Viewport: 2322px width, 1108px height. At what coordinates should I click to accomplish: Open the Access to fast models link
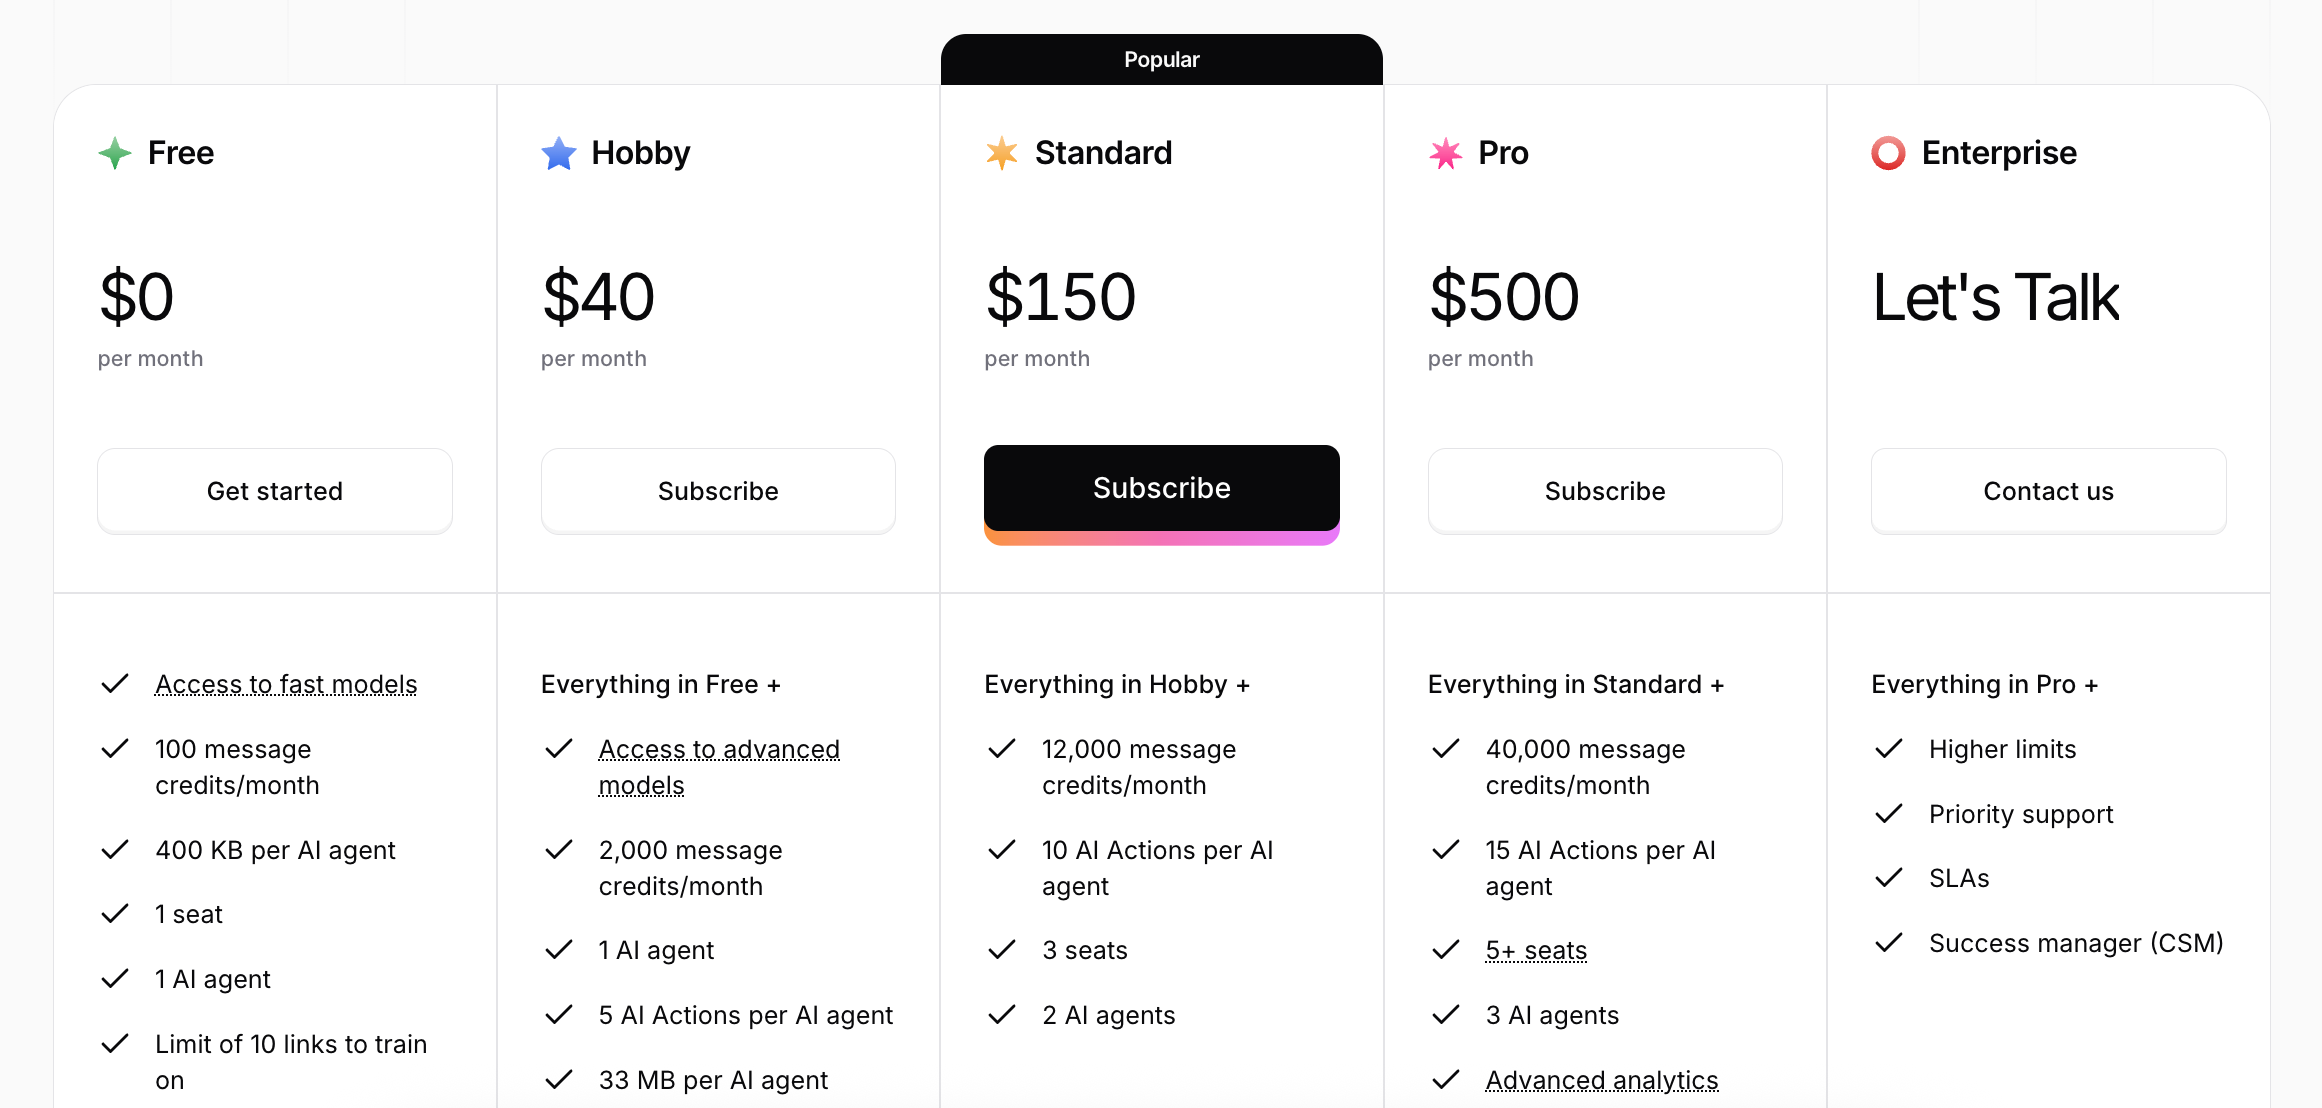pyautogui.click(x=286, y=685)
